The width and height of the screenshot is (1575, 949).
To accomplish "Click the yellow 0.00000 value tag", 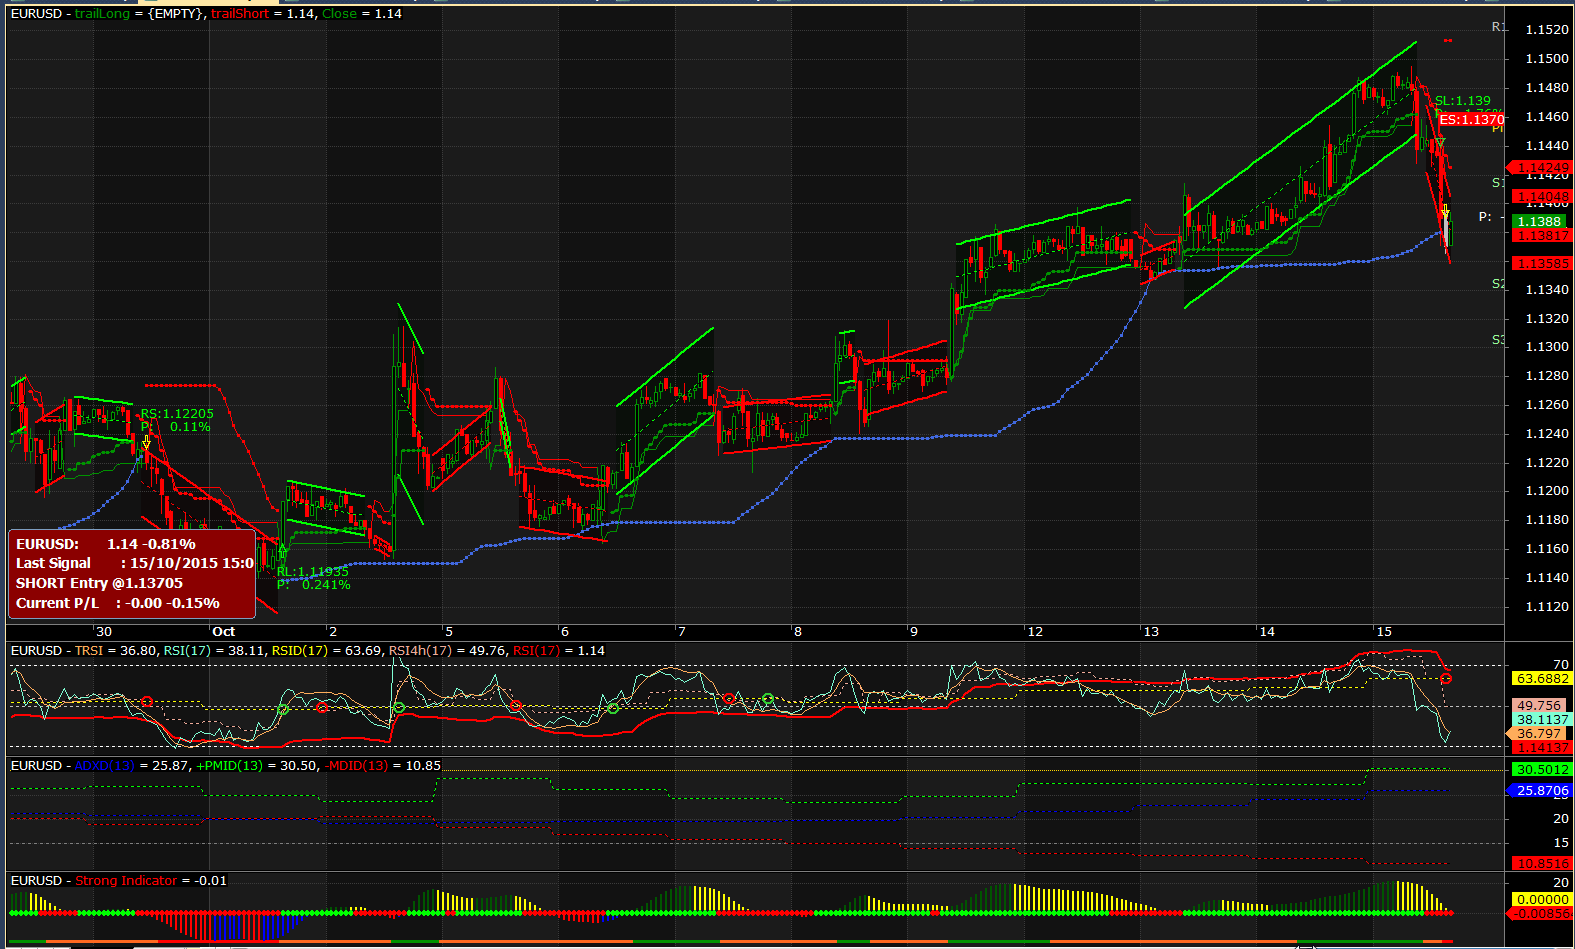I will pyautogui.click(x=1543, y=900).
